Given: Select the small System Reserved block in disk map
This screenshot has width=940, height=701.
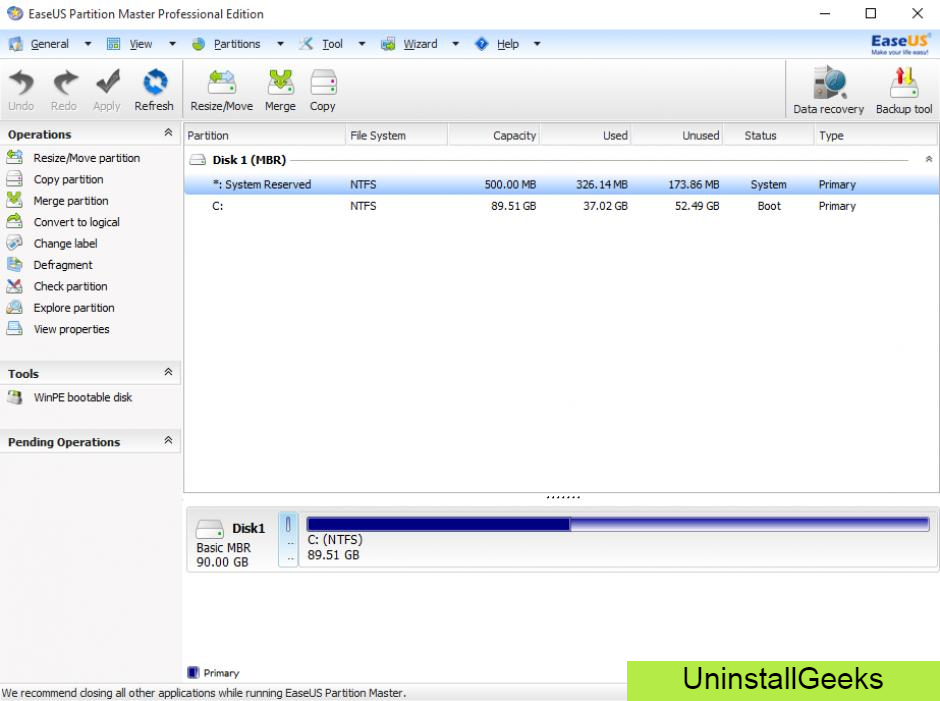Looking at the screenshot, I should [x=288, y=539].
